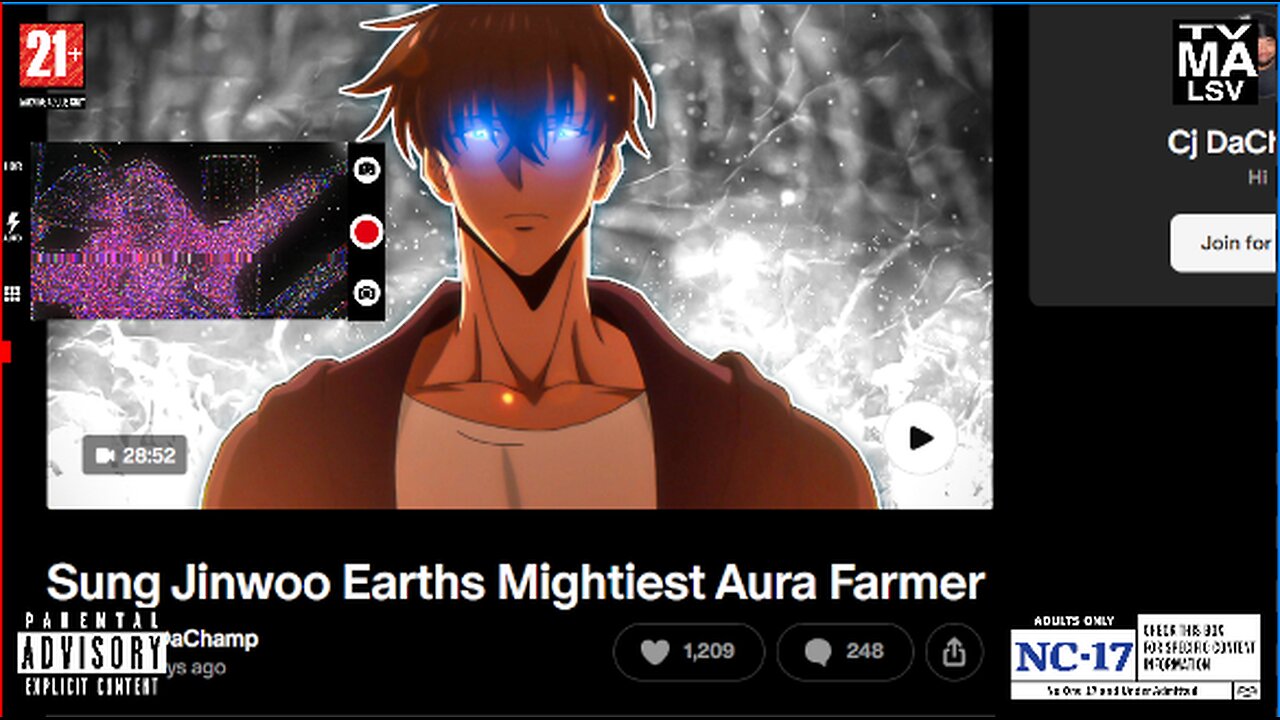This screenshot has width=1280, height=720.
Task: Click the 28:52 video duration badge
Action: (135, 456)
